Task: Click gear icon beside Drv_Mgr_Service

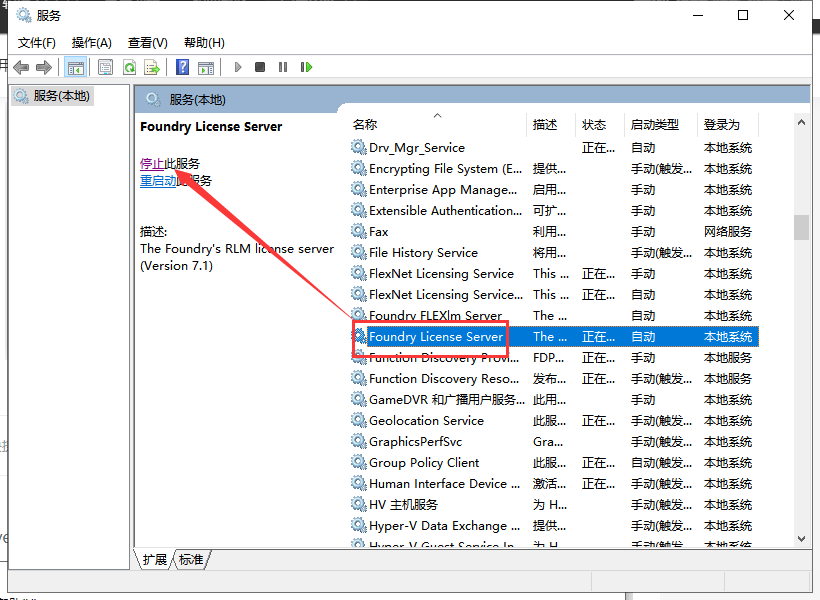Action: click(358, 147)
